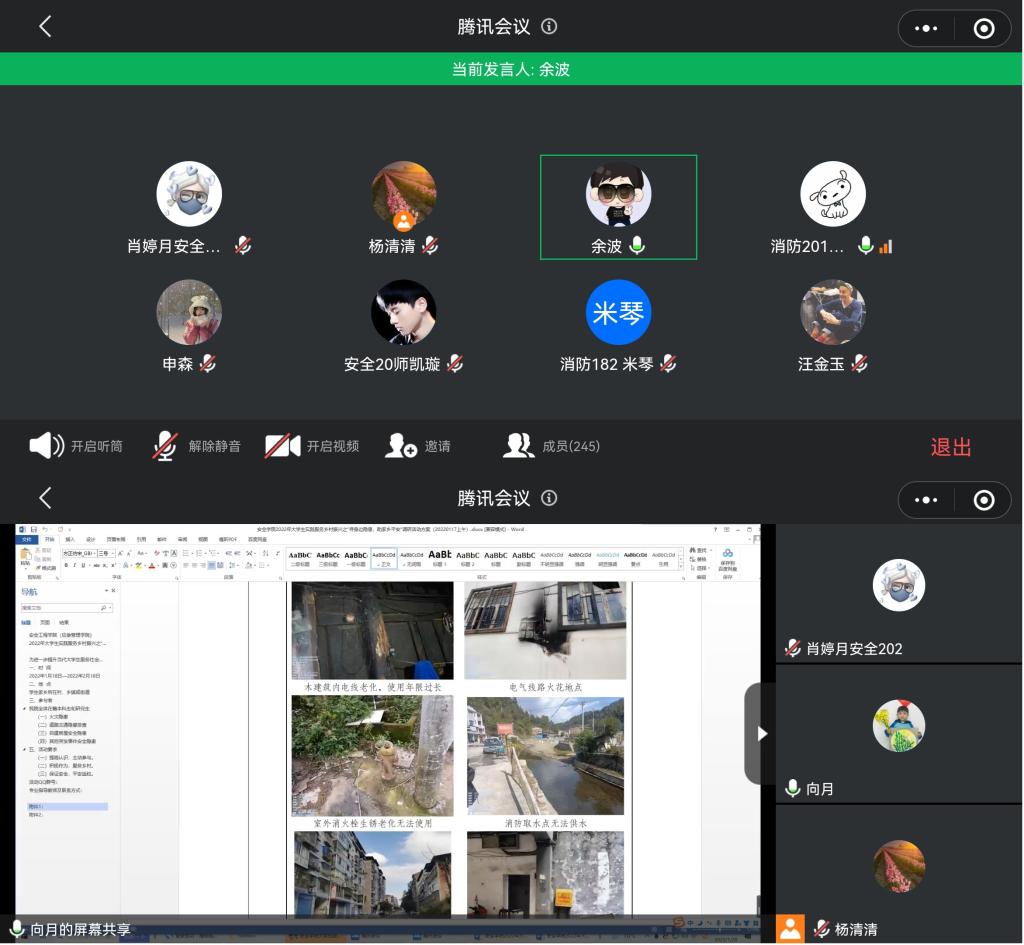Click the 向月的屏幕共享 label
The image size is (1024, 945).
click(x=80, y=929)
